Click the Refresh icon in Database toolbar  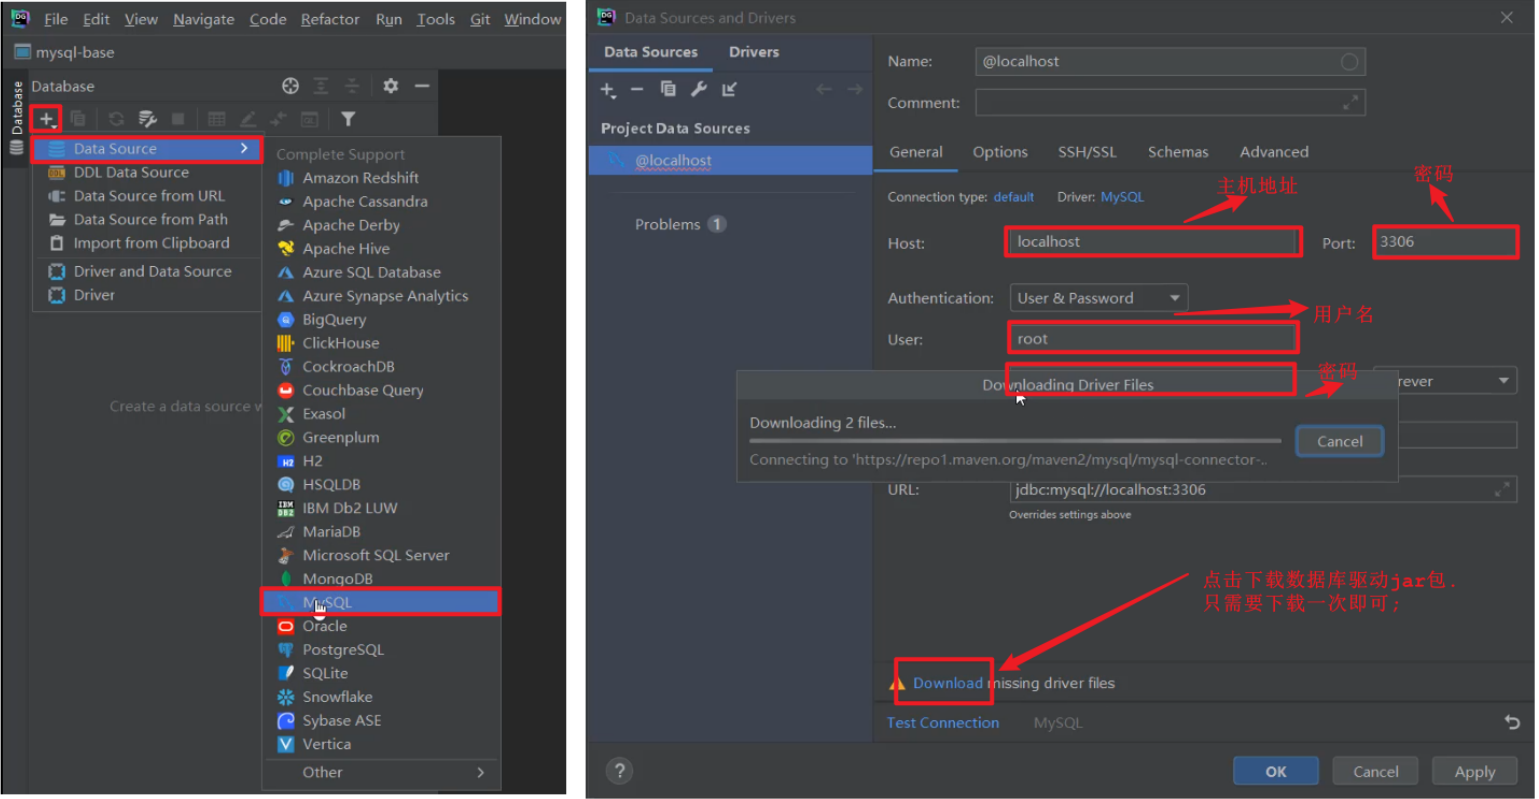pos(116,119)
